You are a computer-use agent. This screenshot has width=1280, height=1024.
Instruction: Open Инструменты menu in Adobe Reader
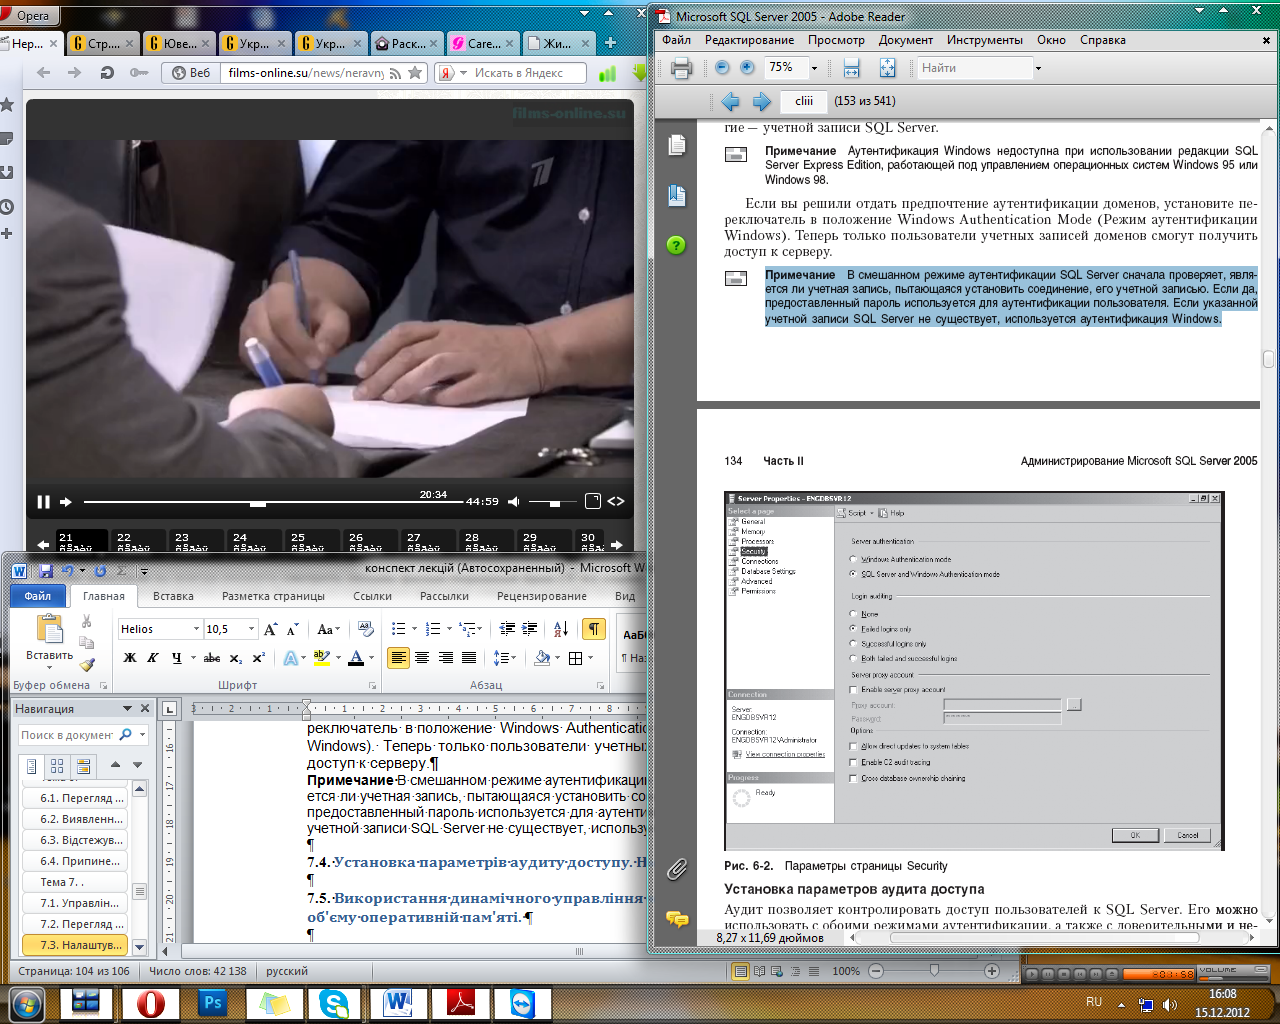[985, 40]
